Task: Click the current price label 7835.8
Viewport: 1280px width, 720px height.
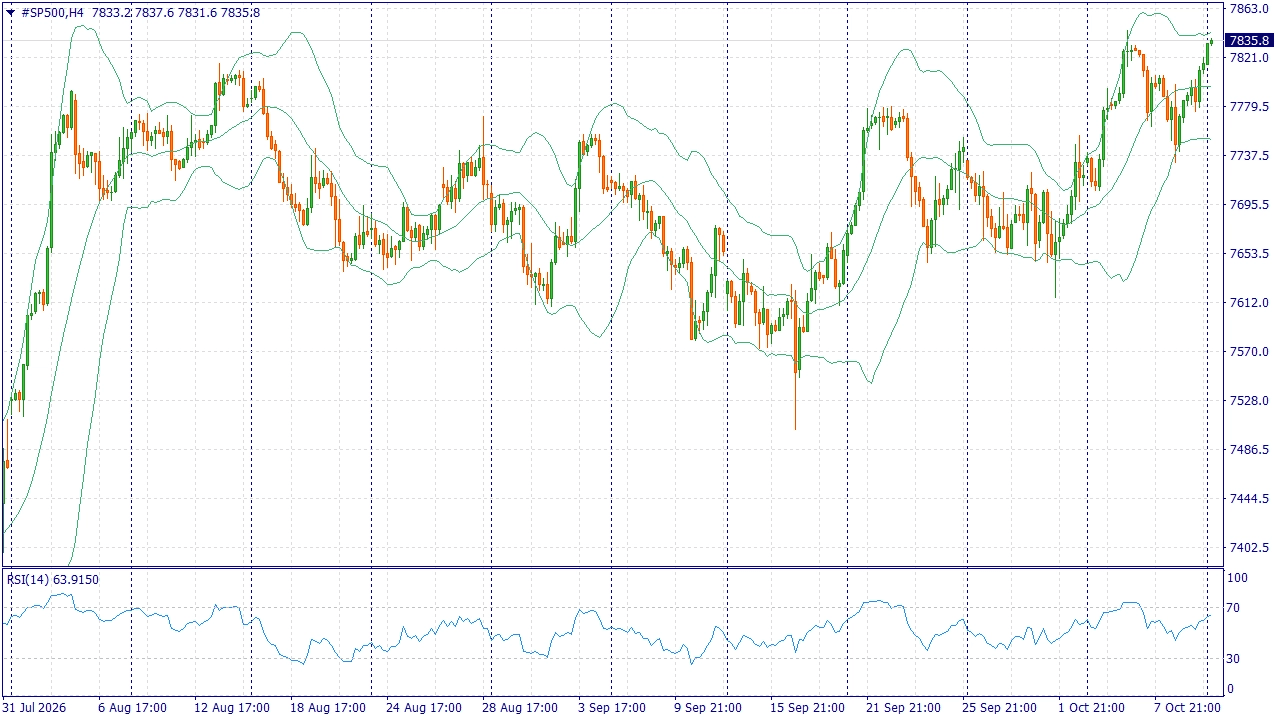Action: pos(1249,41)
